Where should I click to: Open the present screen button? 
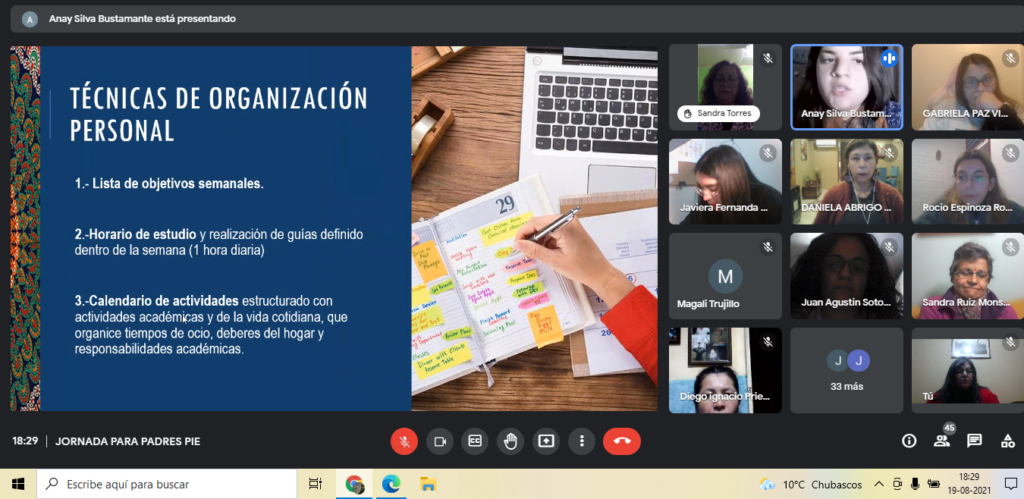545,442
